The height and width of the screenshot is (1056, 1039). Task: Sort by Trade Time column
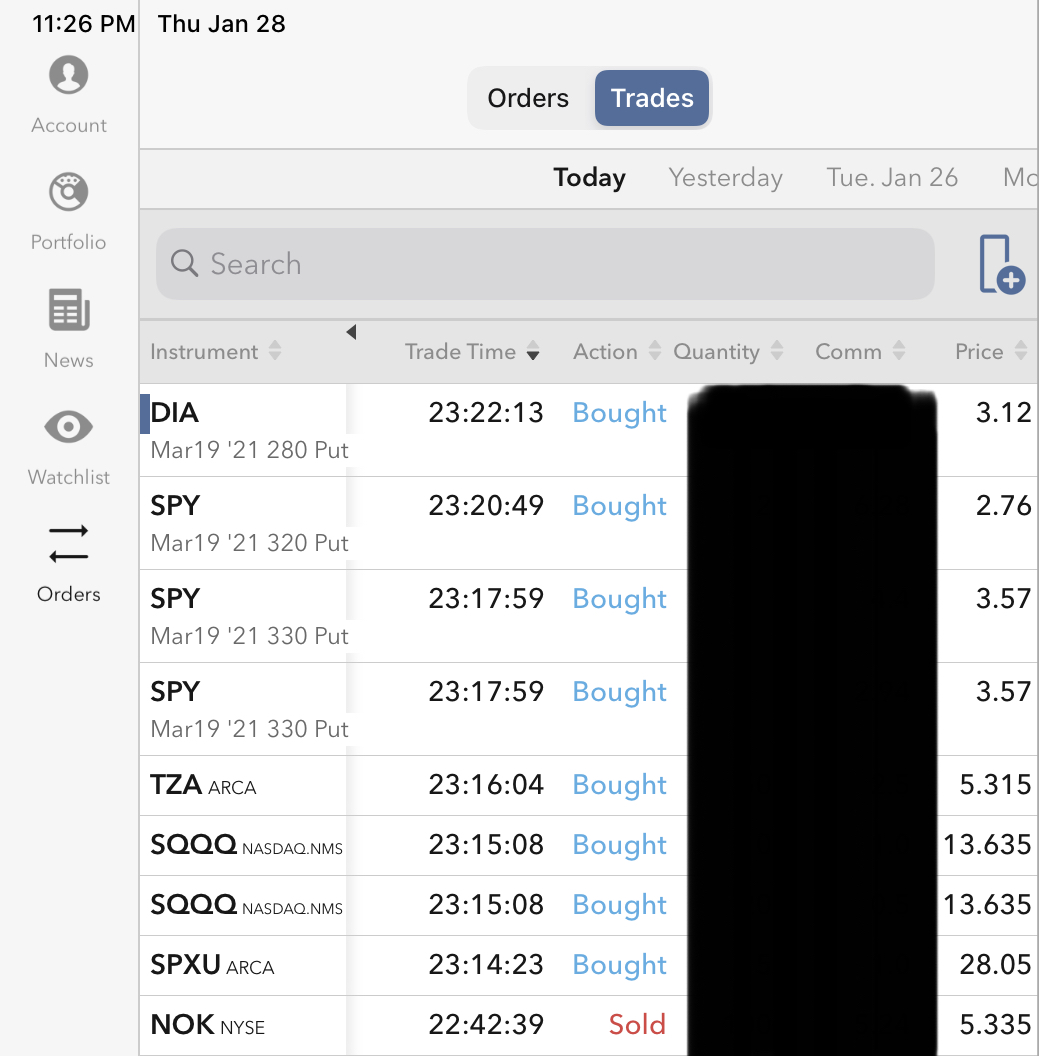point(472,352)
